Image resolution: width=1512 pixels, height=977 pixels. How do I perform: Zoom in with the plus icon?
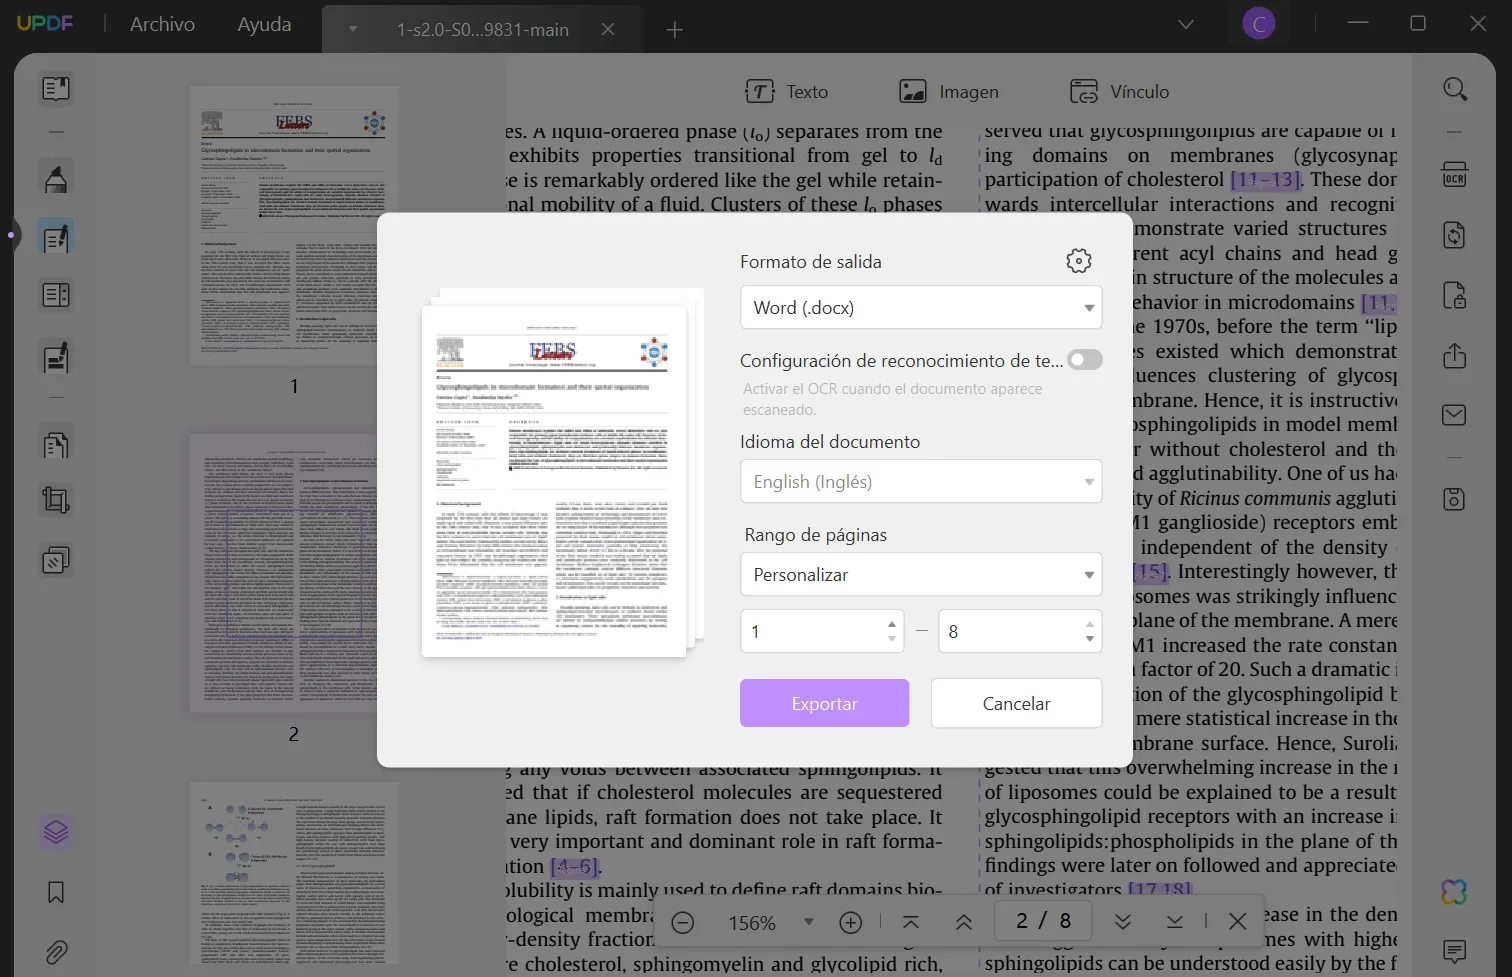pyautogui.click(x=851, y=922)
